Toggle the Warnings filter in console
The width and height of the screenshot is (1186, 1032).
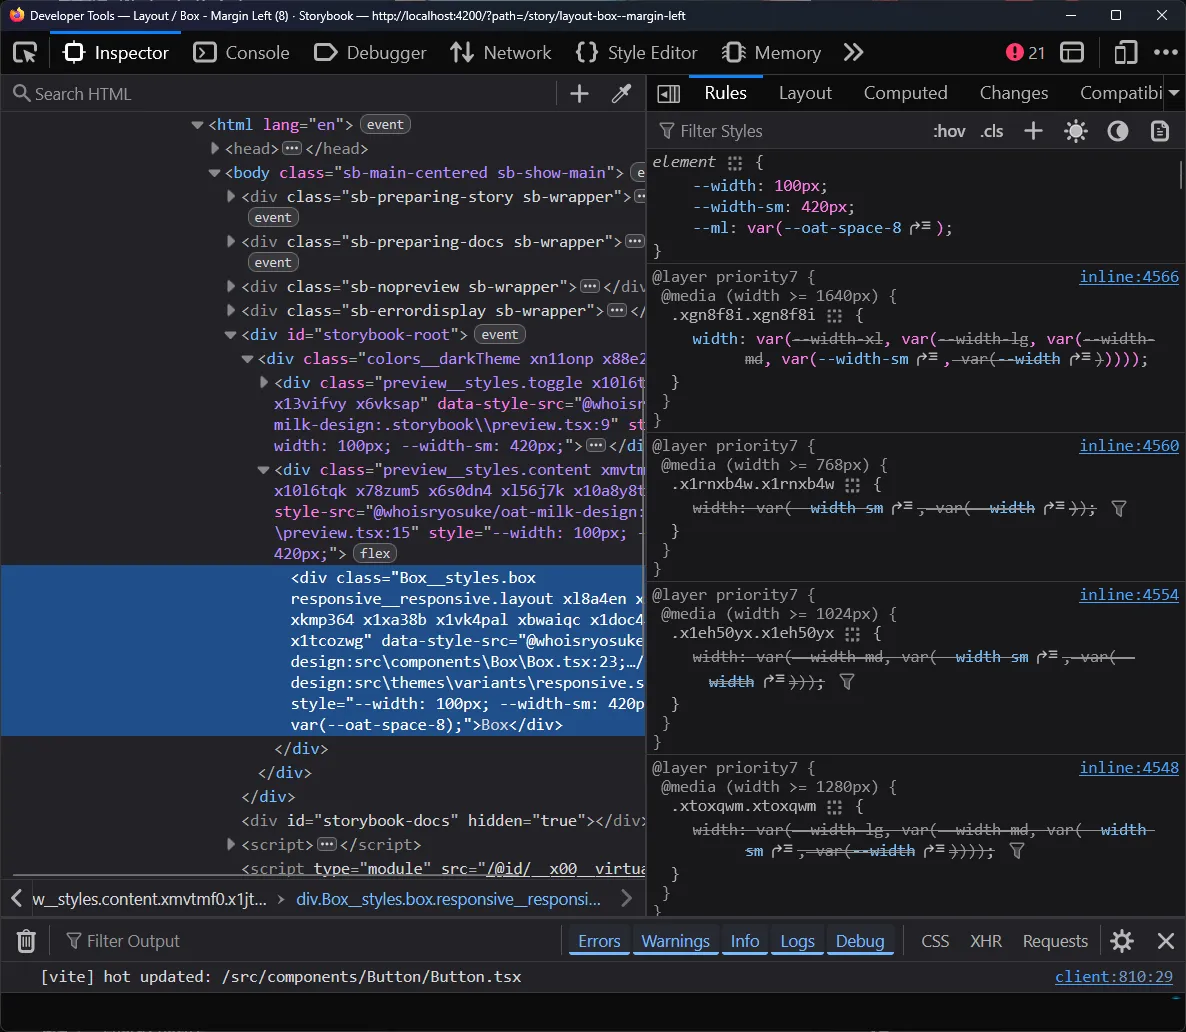tap(675, 940)
